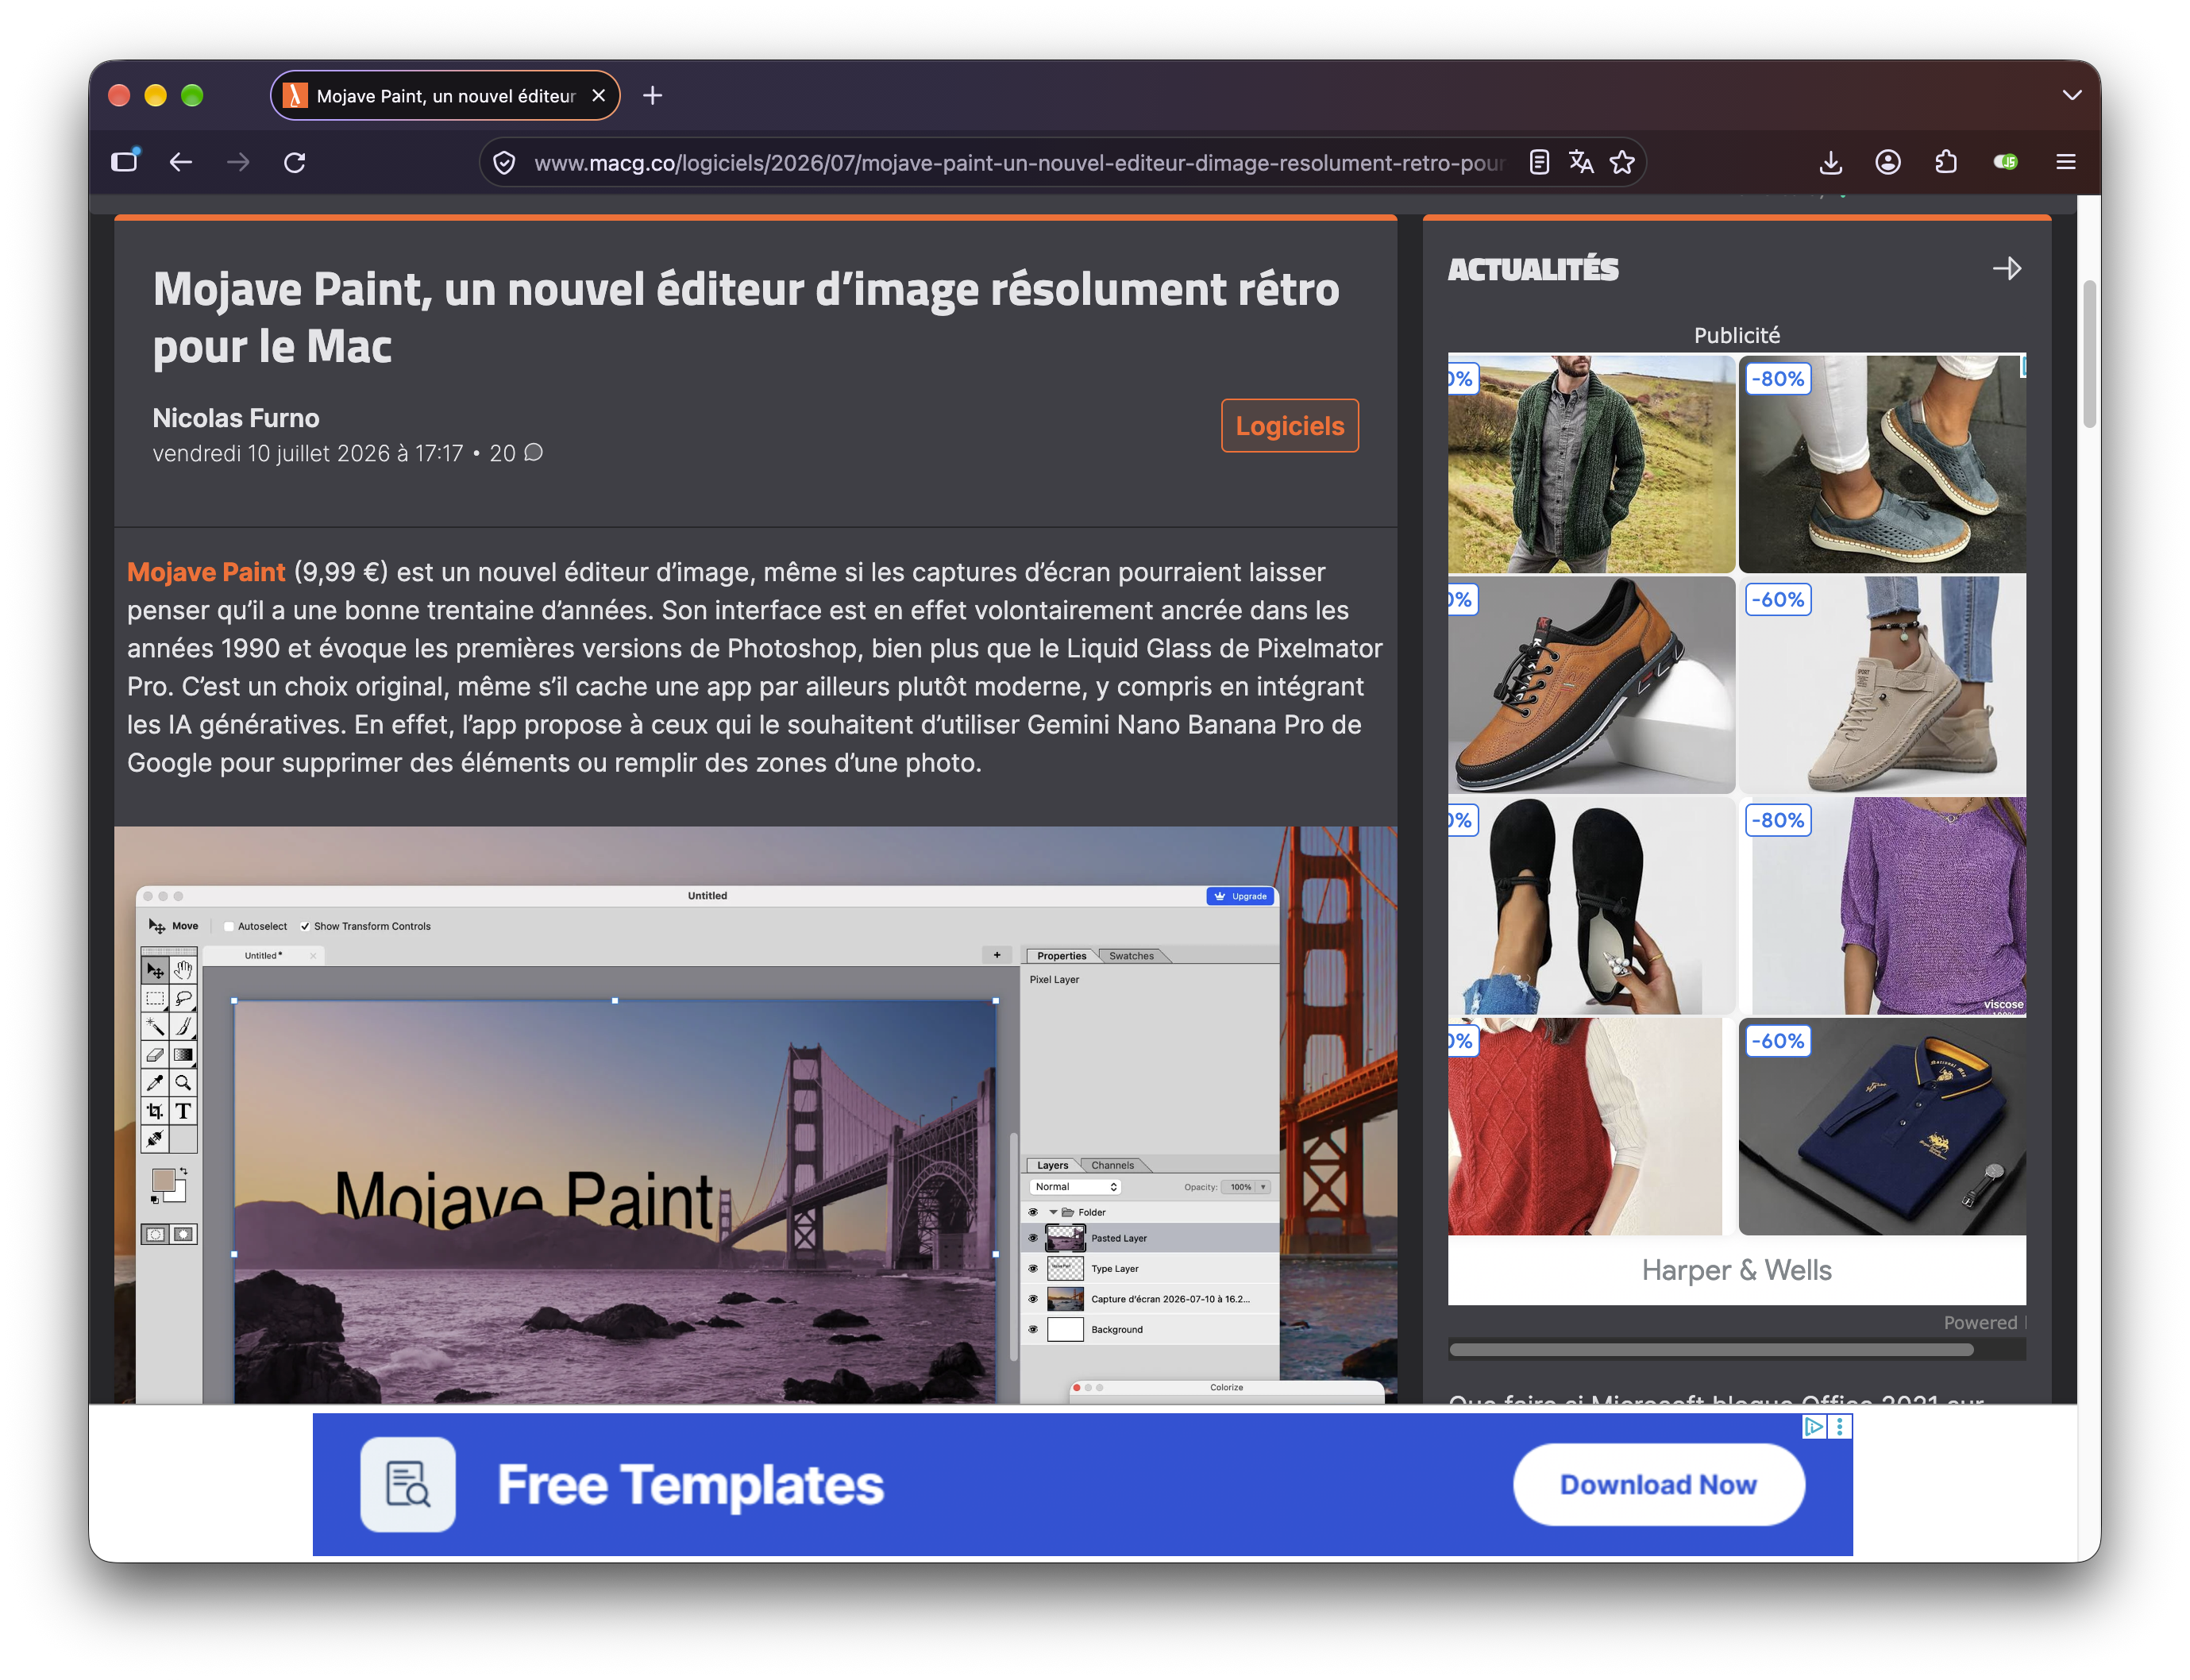Bookmark this page with the star icon
Screen dimensions: 2190x1680
pos(1622,162)
